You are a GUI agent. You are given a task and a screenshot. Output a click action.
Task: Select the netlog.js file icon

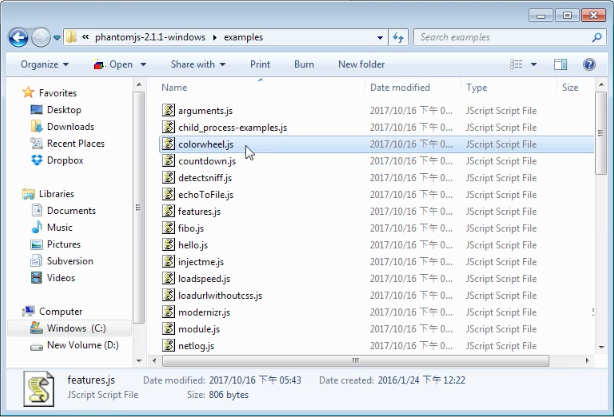tap(168, 345)
